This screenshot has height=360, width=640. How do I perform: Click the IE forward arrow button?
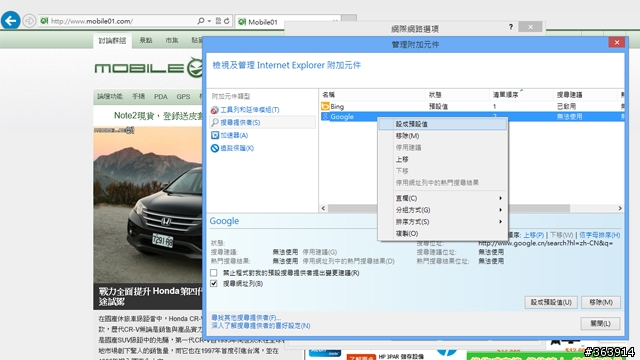[x=29, y=20]
